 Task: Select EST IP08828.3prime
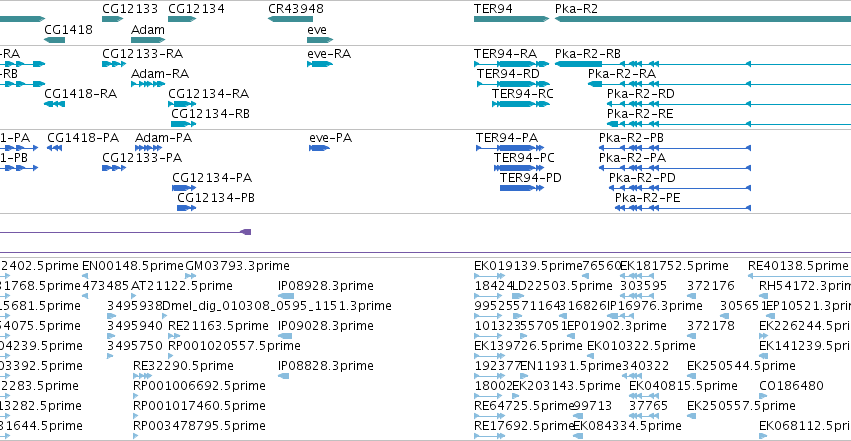tap(283, 376)
